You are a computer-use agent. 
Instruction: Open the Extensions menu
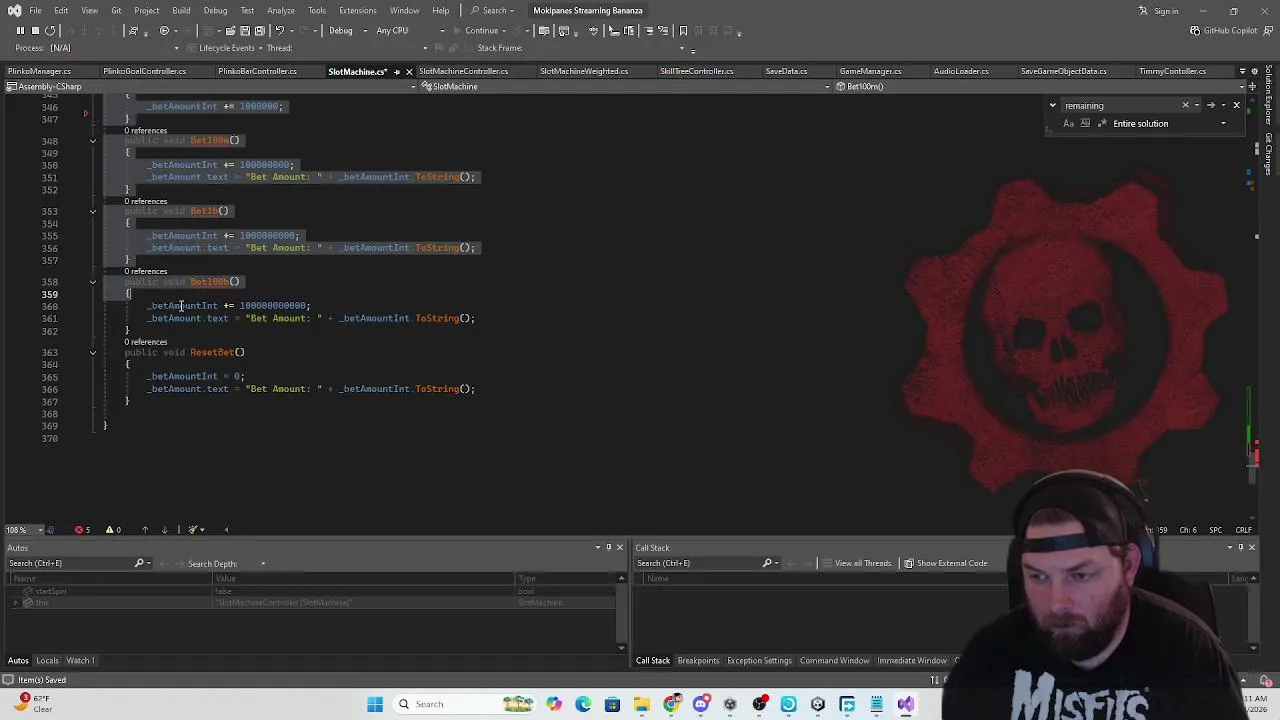click(x=357, y=10)
